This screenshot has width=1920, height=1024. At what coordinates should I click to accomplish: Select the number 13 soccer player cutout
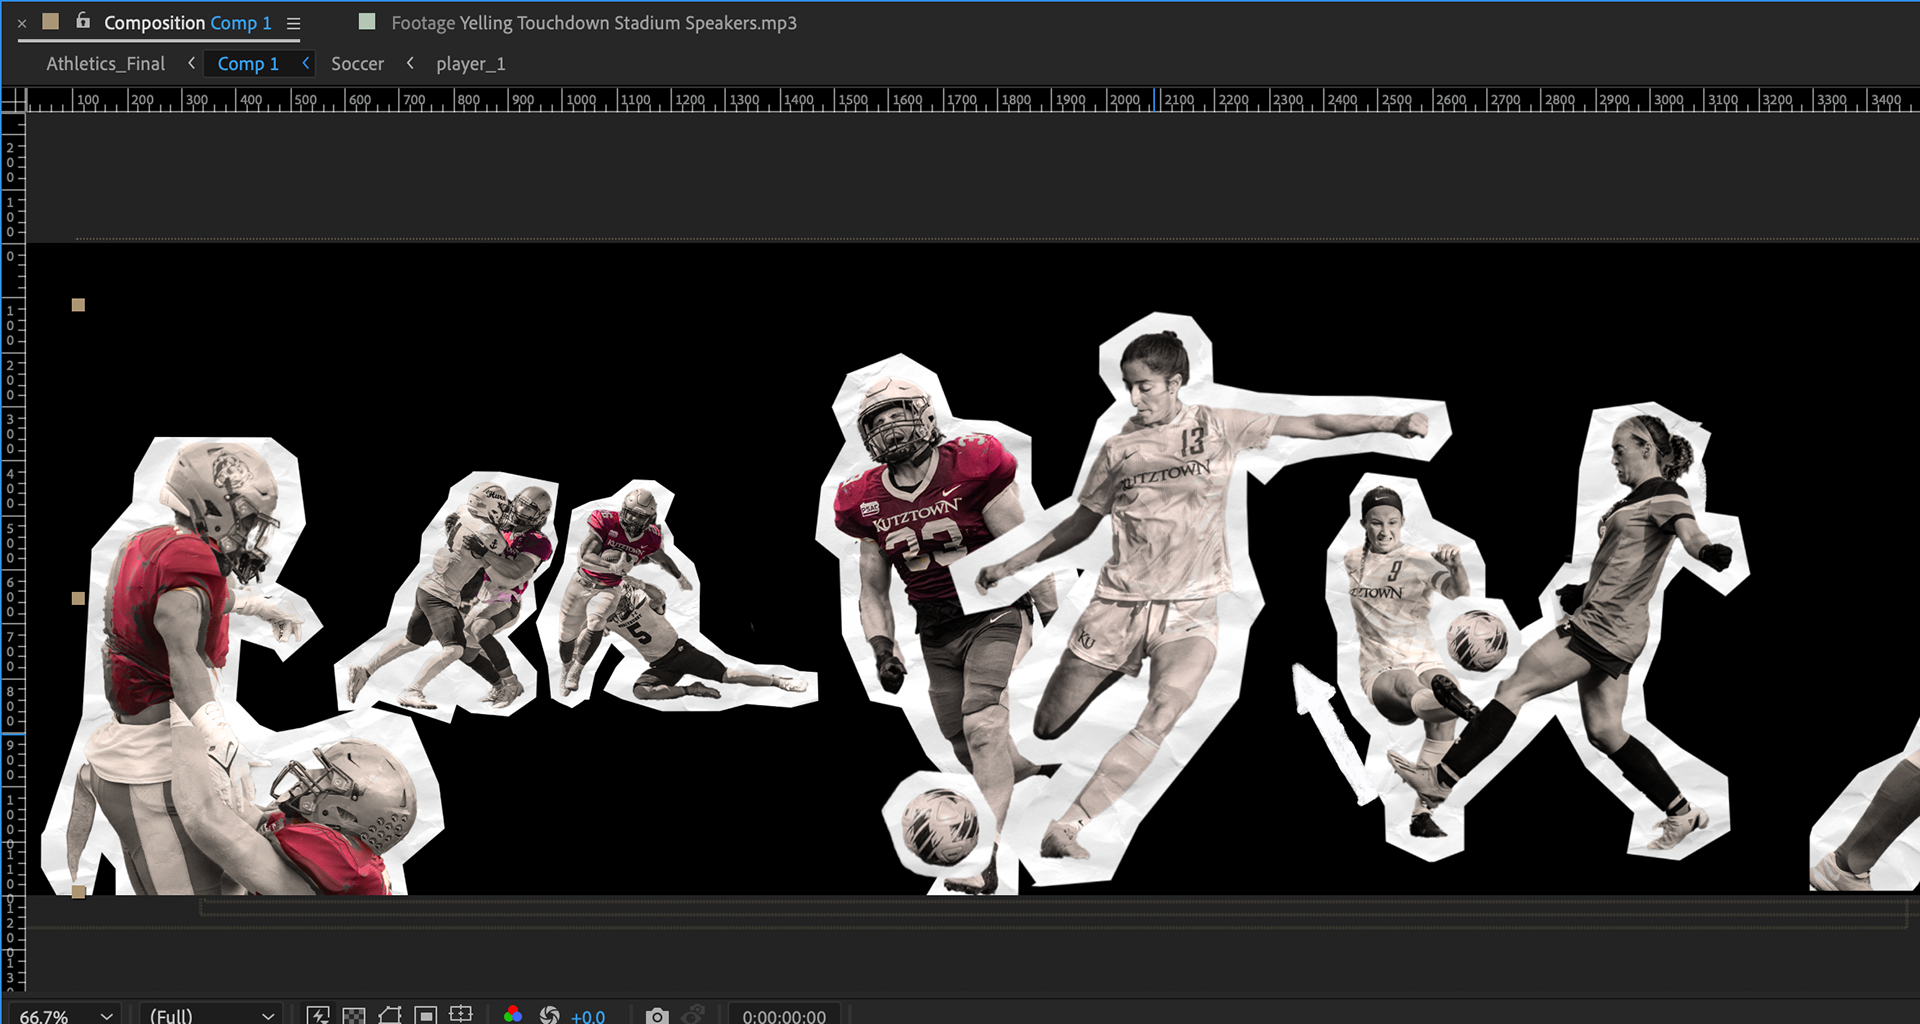tap(1160, 560)
